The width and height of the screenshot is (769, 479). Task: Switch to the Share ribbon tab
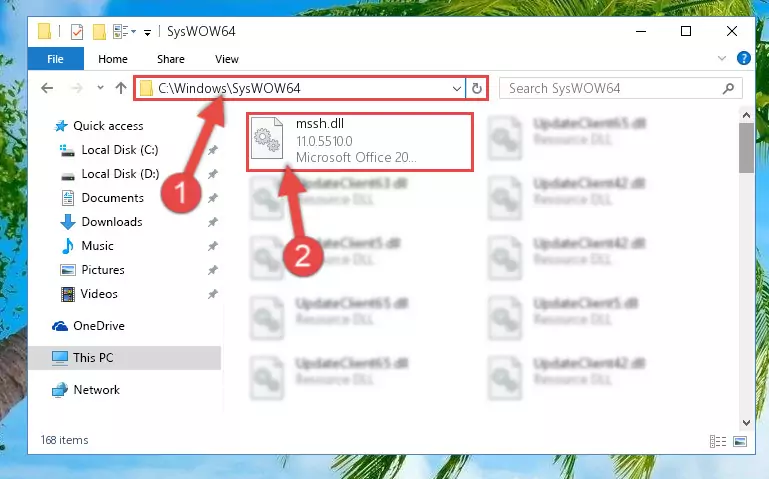click(x=171, y=59)
